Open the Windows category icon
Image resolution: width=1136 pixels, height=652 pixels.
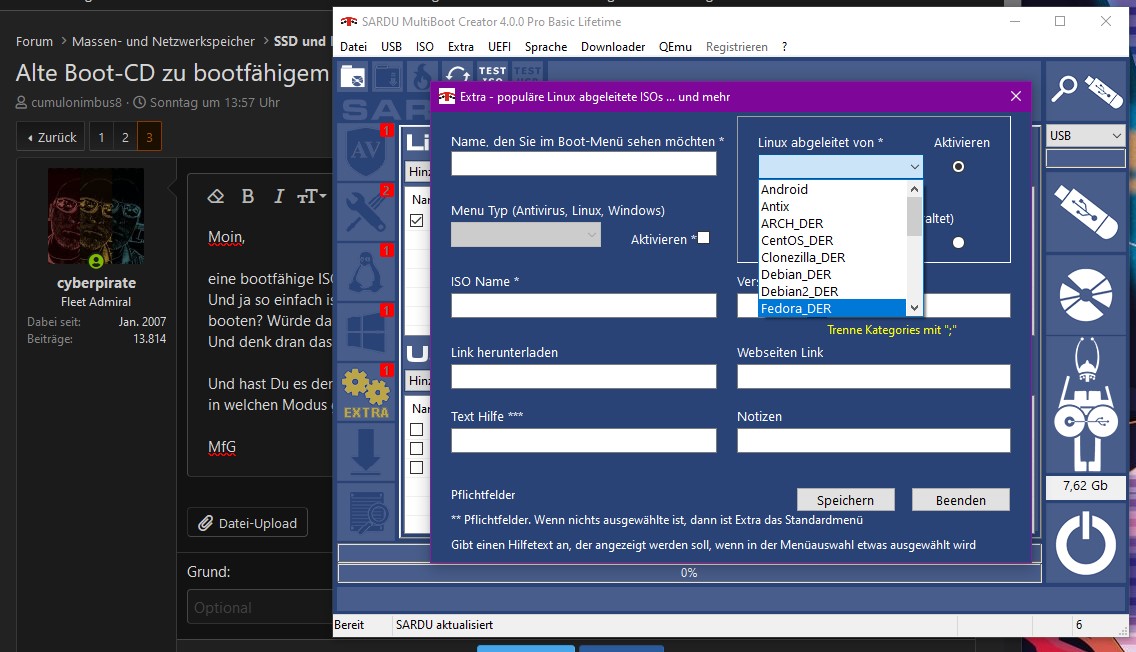[x=366, y=332]
